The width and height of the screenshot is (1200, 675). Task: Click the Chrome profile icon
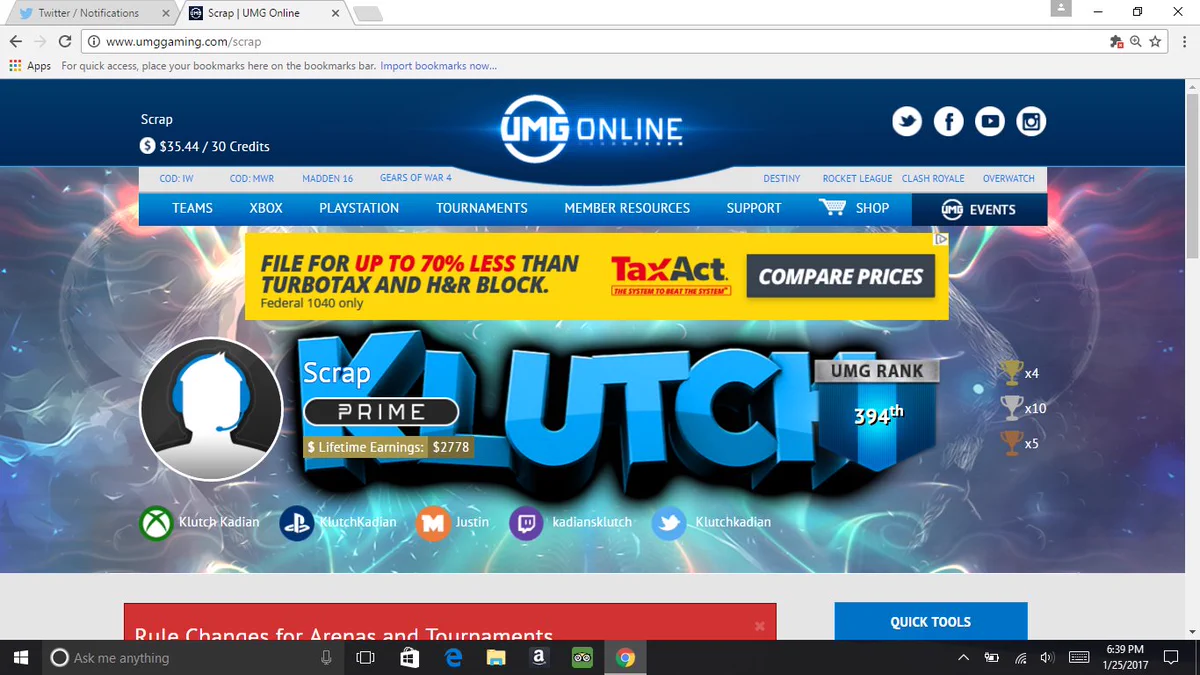point(1061,8)
